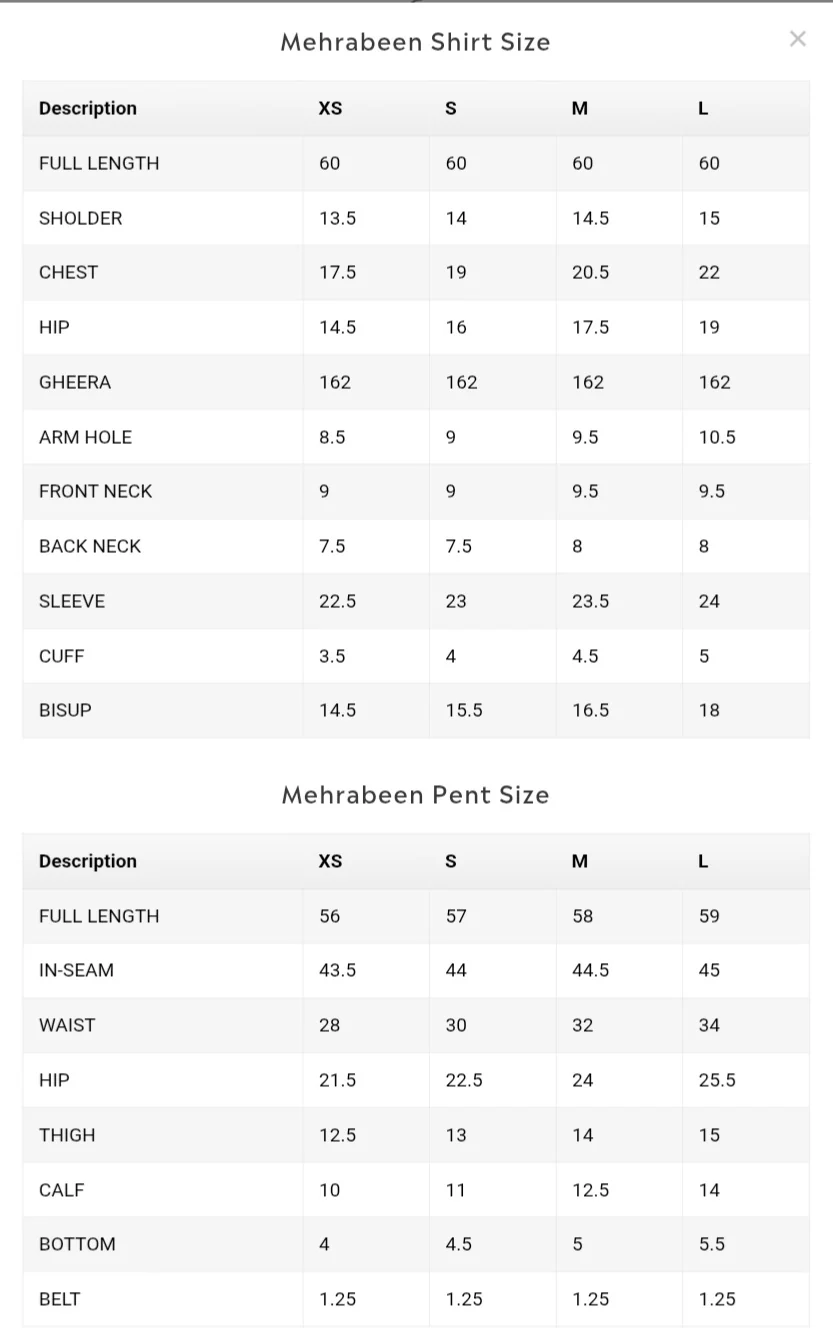This screenshot has height=1339, width=833.
Task: Click the IN-SEAM row label
Action: (x=76, y=970)
